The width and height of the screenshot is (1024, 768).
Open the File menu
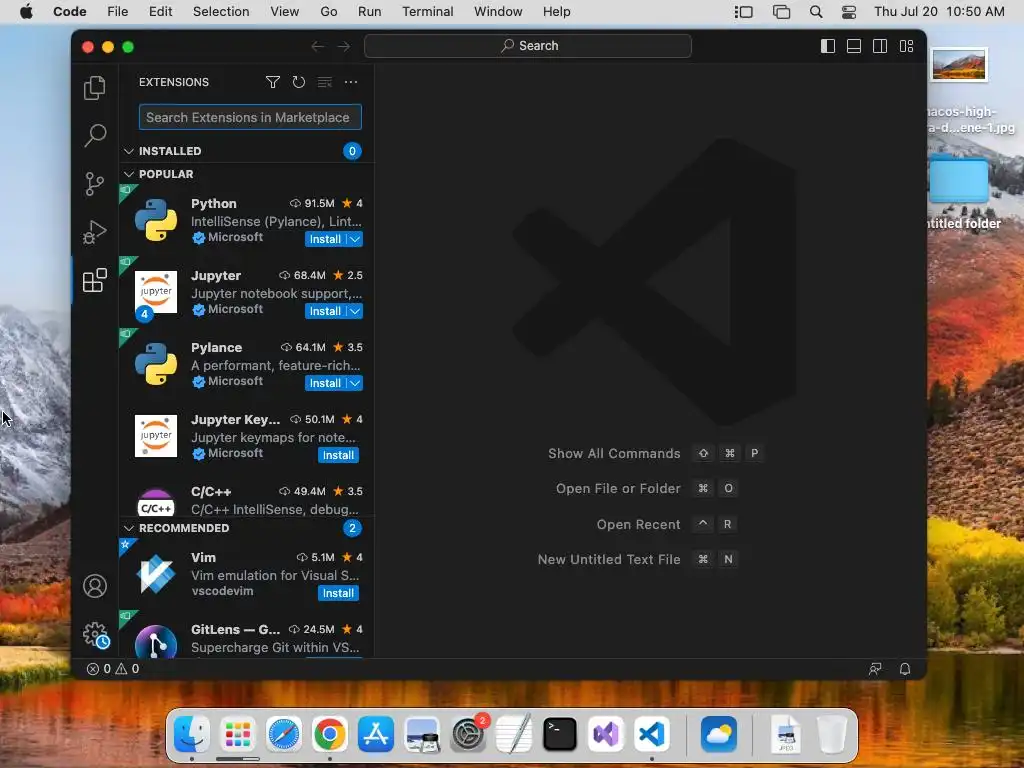118,12
